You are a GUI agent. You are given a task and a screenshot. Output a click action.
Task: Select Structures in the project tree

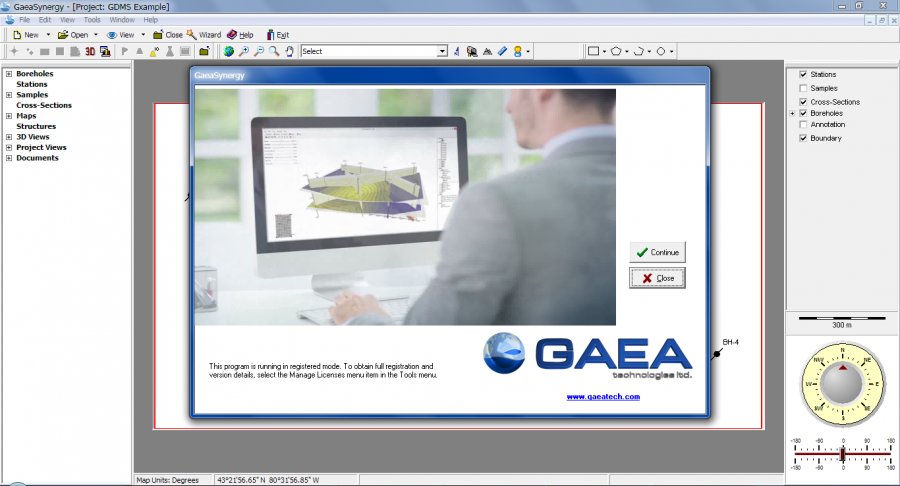tap(36, 126)
